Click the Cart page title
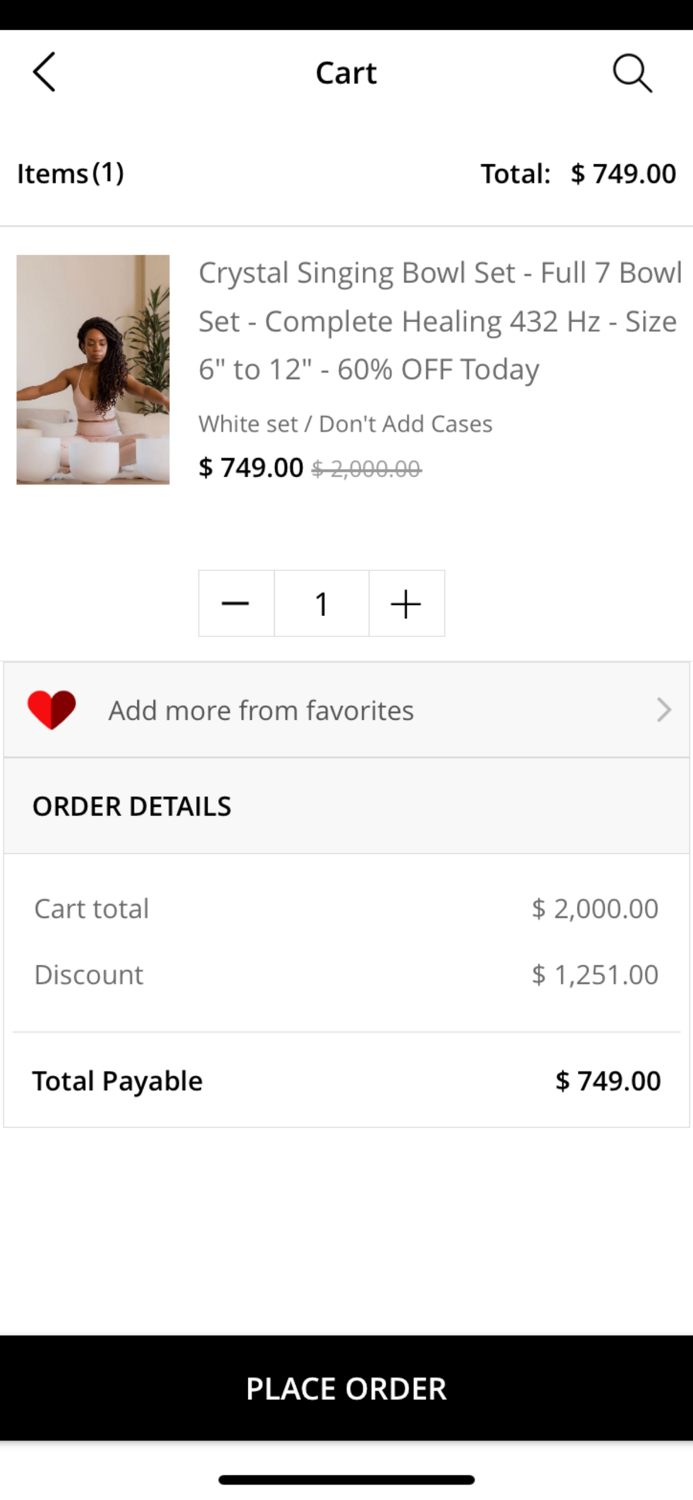Image resolution: width=693 pixels, height=1500 pixels. tap(346, 73)
